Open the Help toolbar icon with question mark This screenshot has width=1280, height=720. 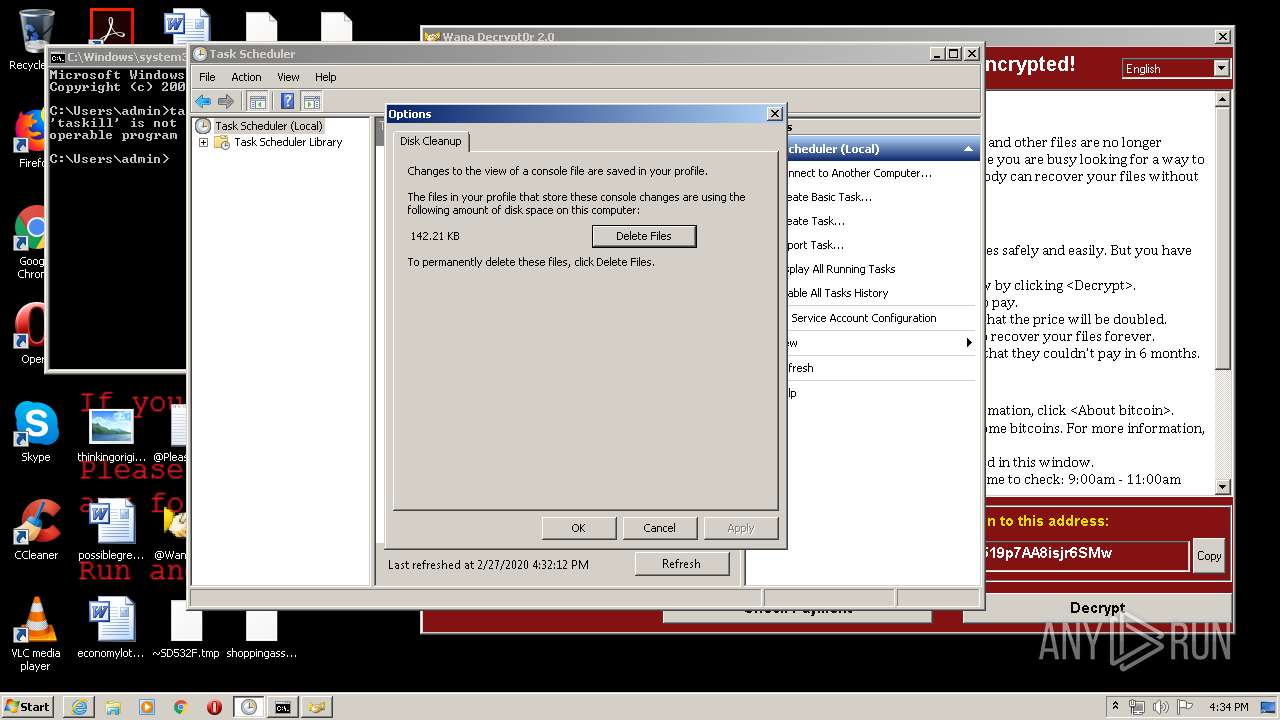click(x=288, y=101)
